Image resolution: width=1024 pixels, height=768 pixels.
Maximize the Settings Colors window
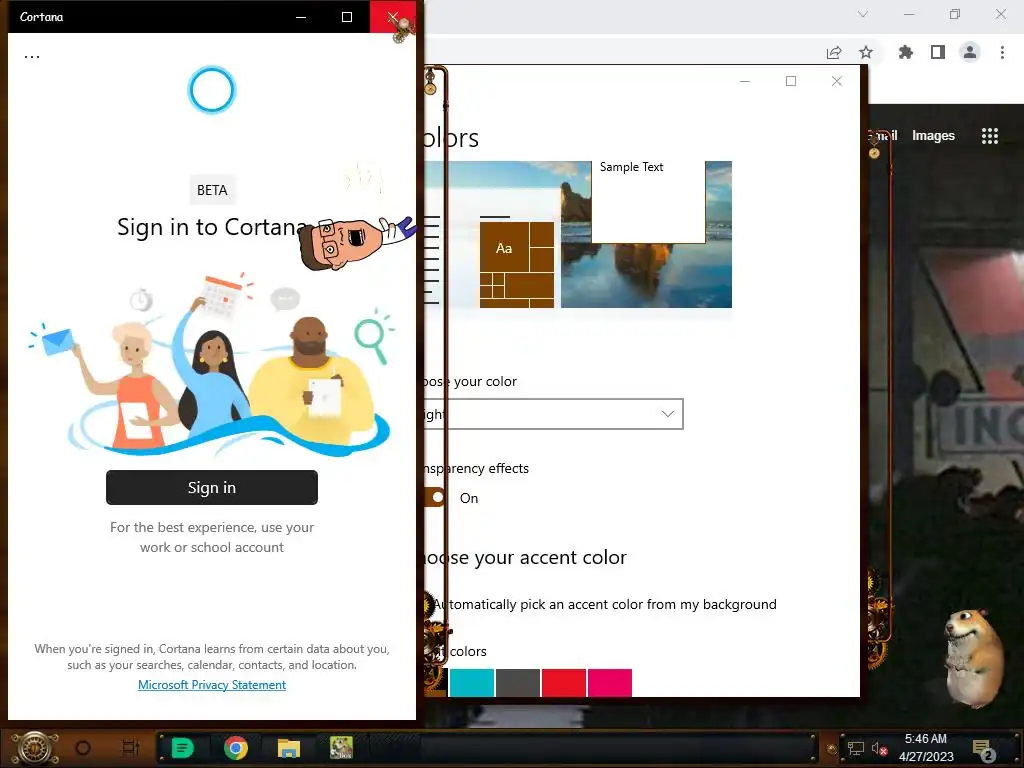coord(791,81)
